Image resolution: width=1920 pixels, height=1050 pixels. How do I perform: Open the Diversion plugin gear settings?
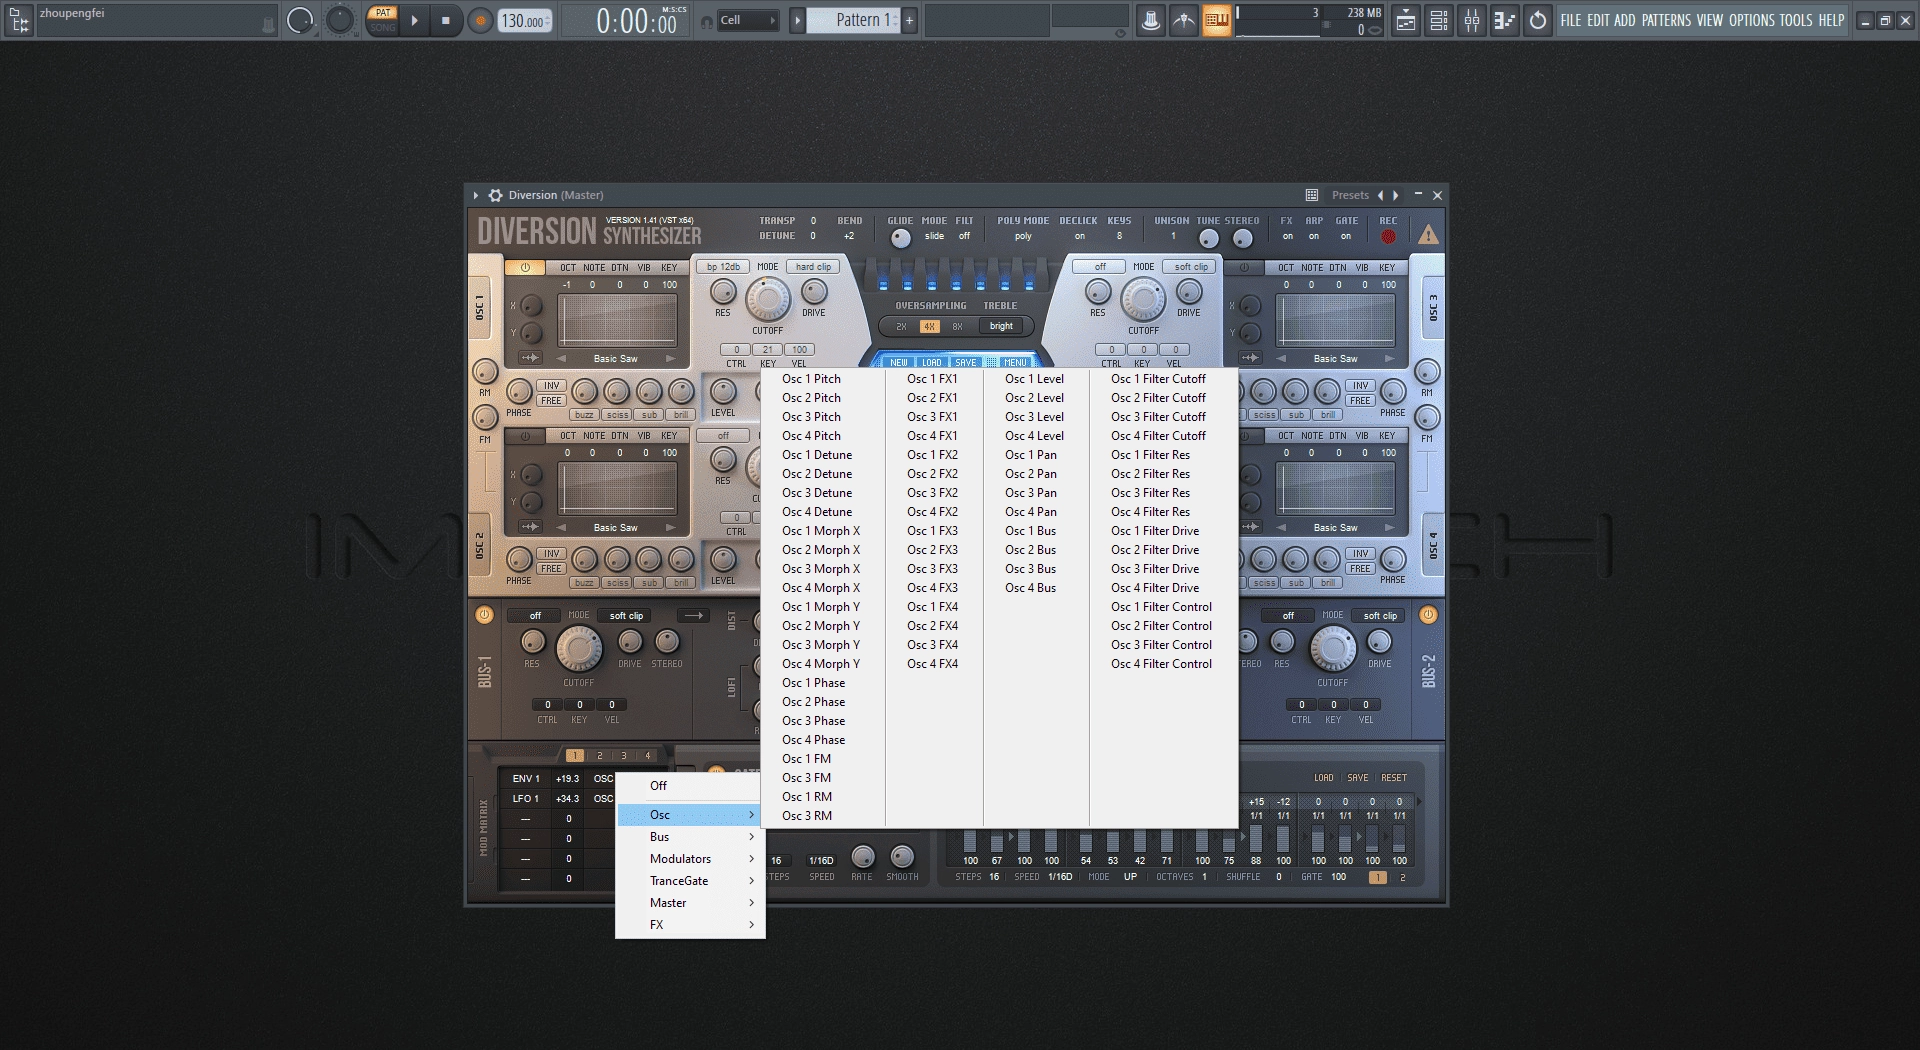tap(495, 195)
